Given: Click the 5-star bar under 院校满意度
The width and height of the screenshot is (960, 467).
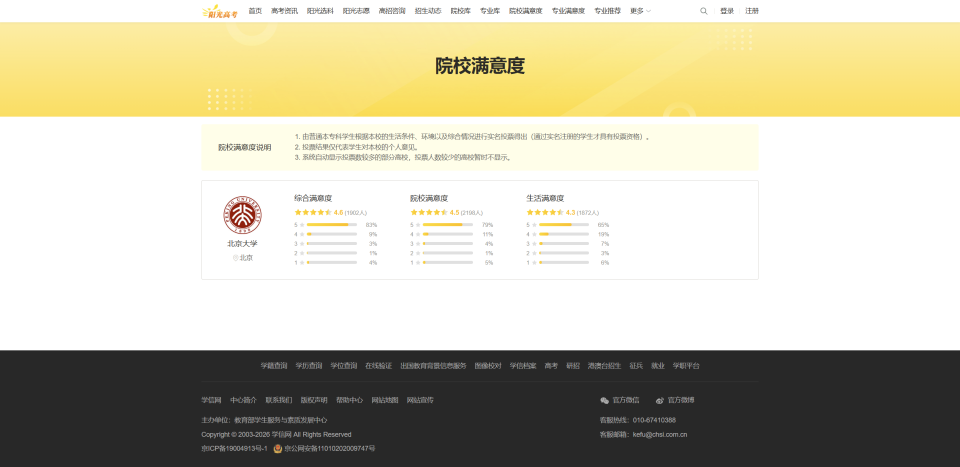Looking at the screenshot, I should pyautogui.click(x=448, y=225).
